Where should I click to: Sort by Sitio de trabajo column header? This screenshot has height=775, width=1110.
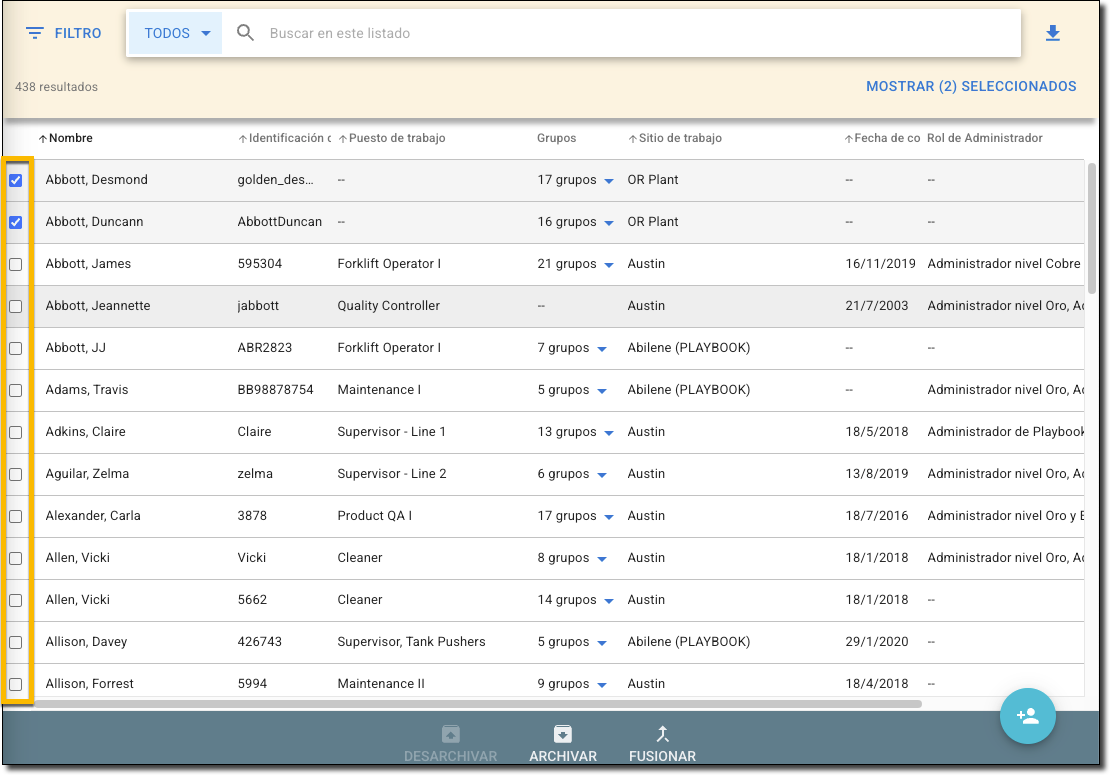pos(679,138)
